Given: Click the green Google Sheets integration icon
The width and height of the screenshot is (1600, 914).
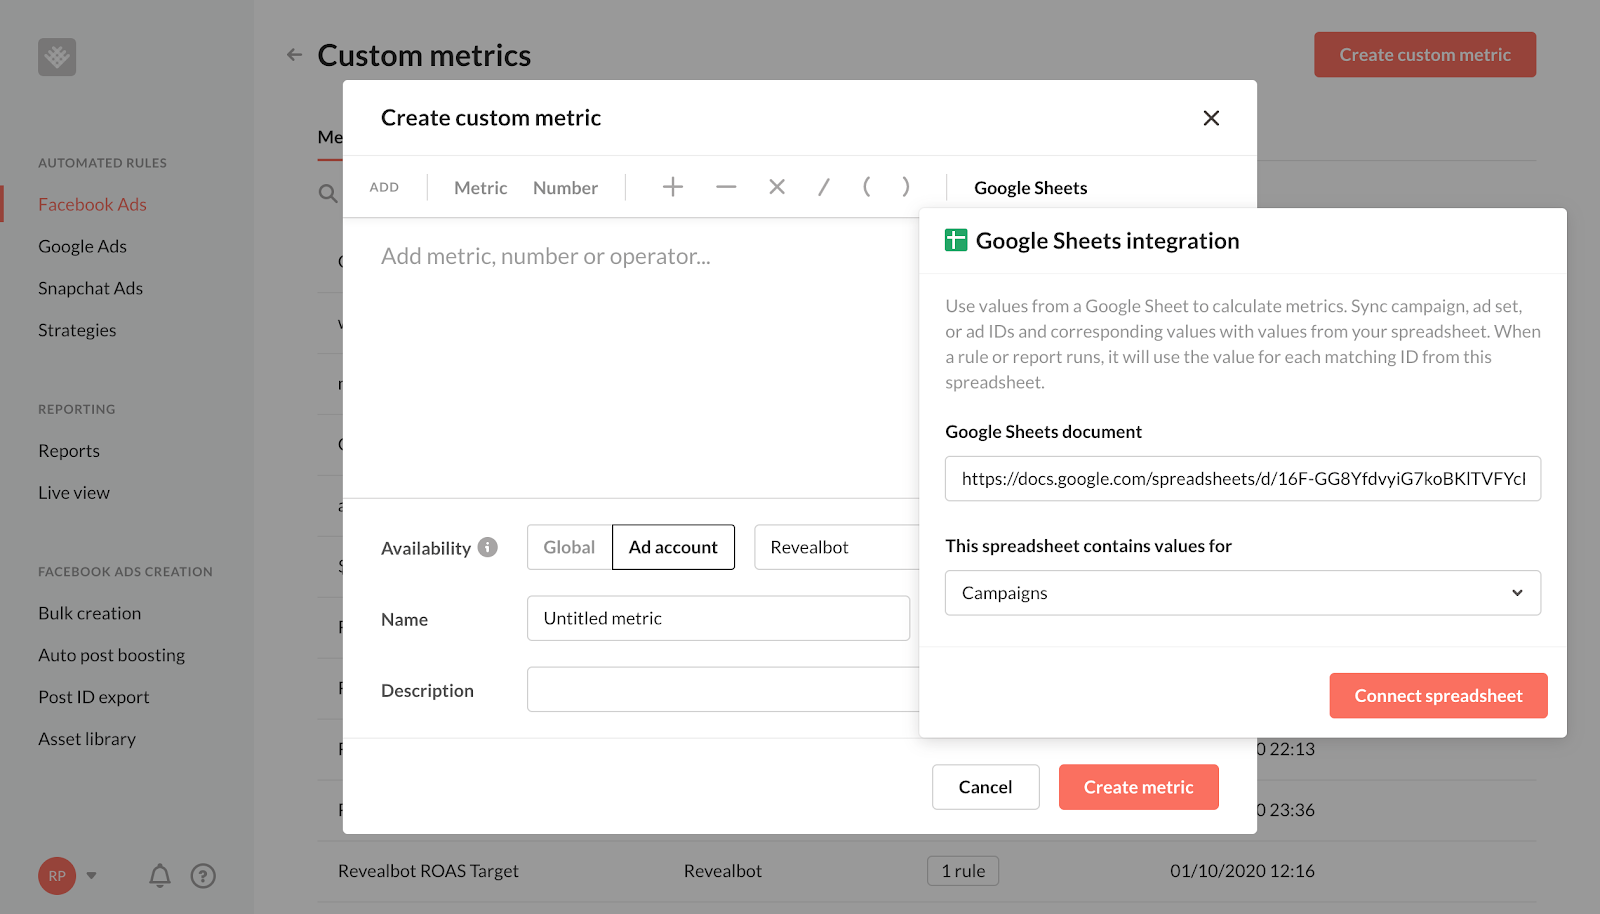Looking at the screenshot, I should 956,240.
